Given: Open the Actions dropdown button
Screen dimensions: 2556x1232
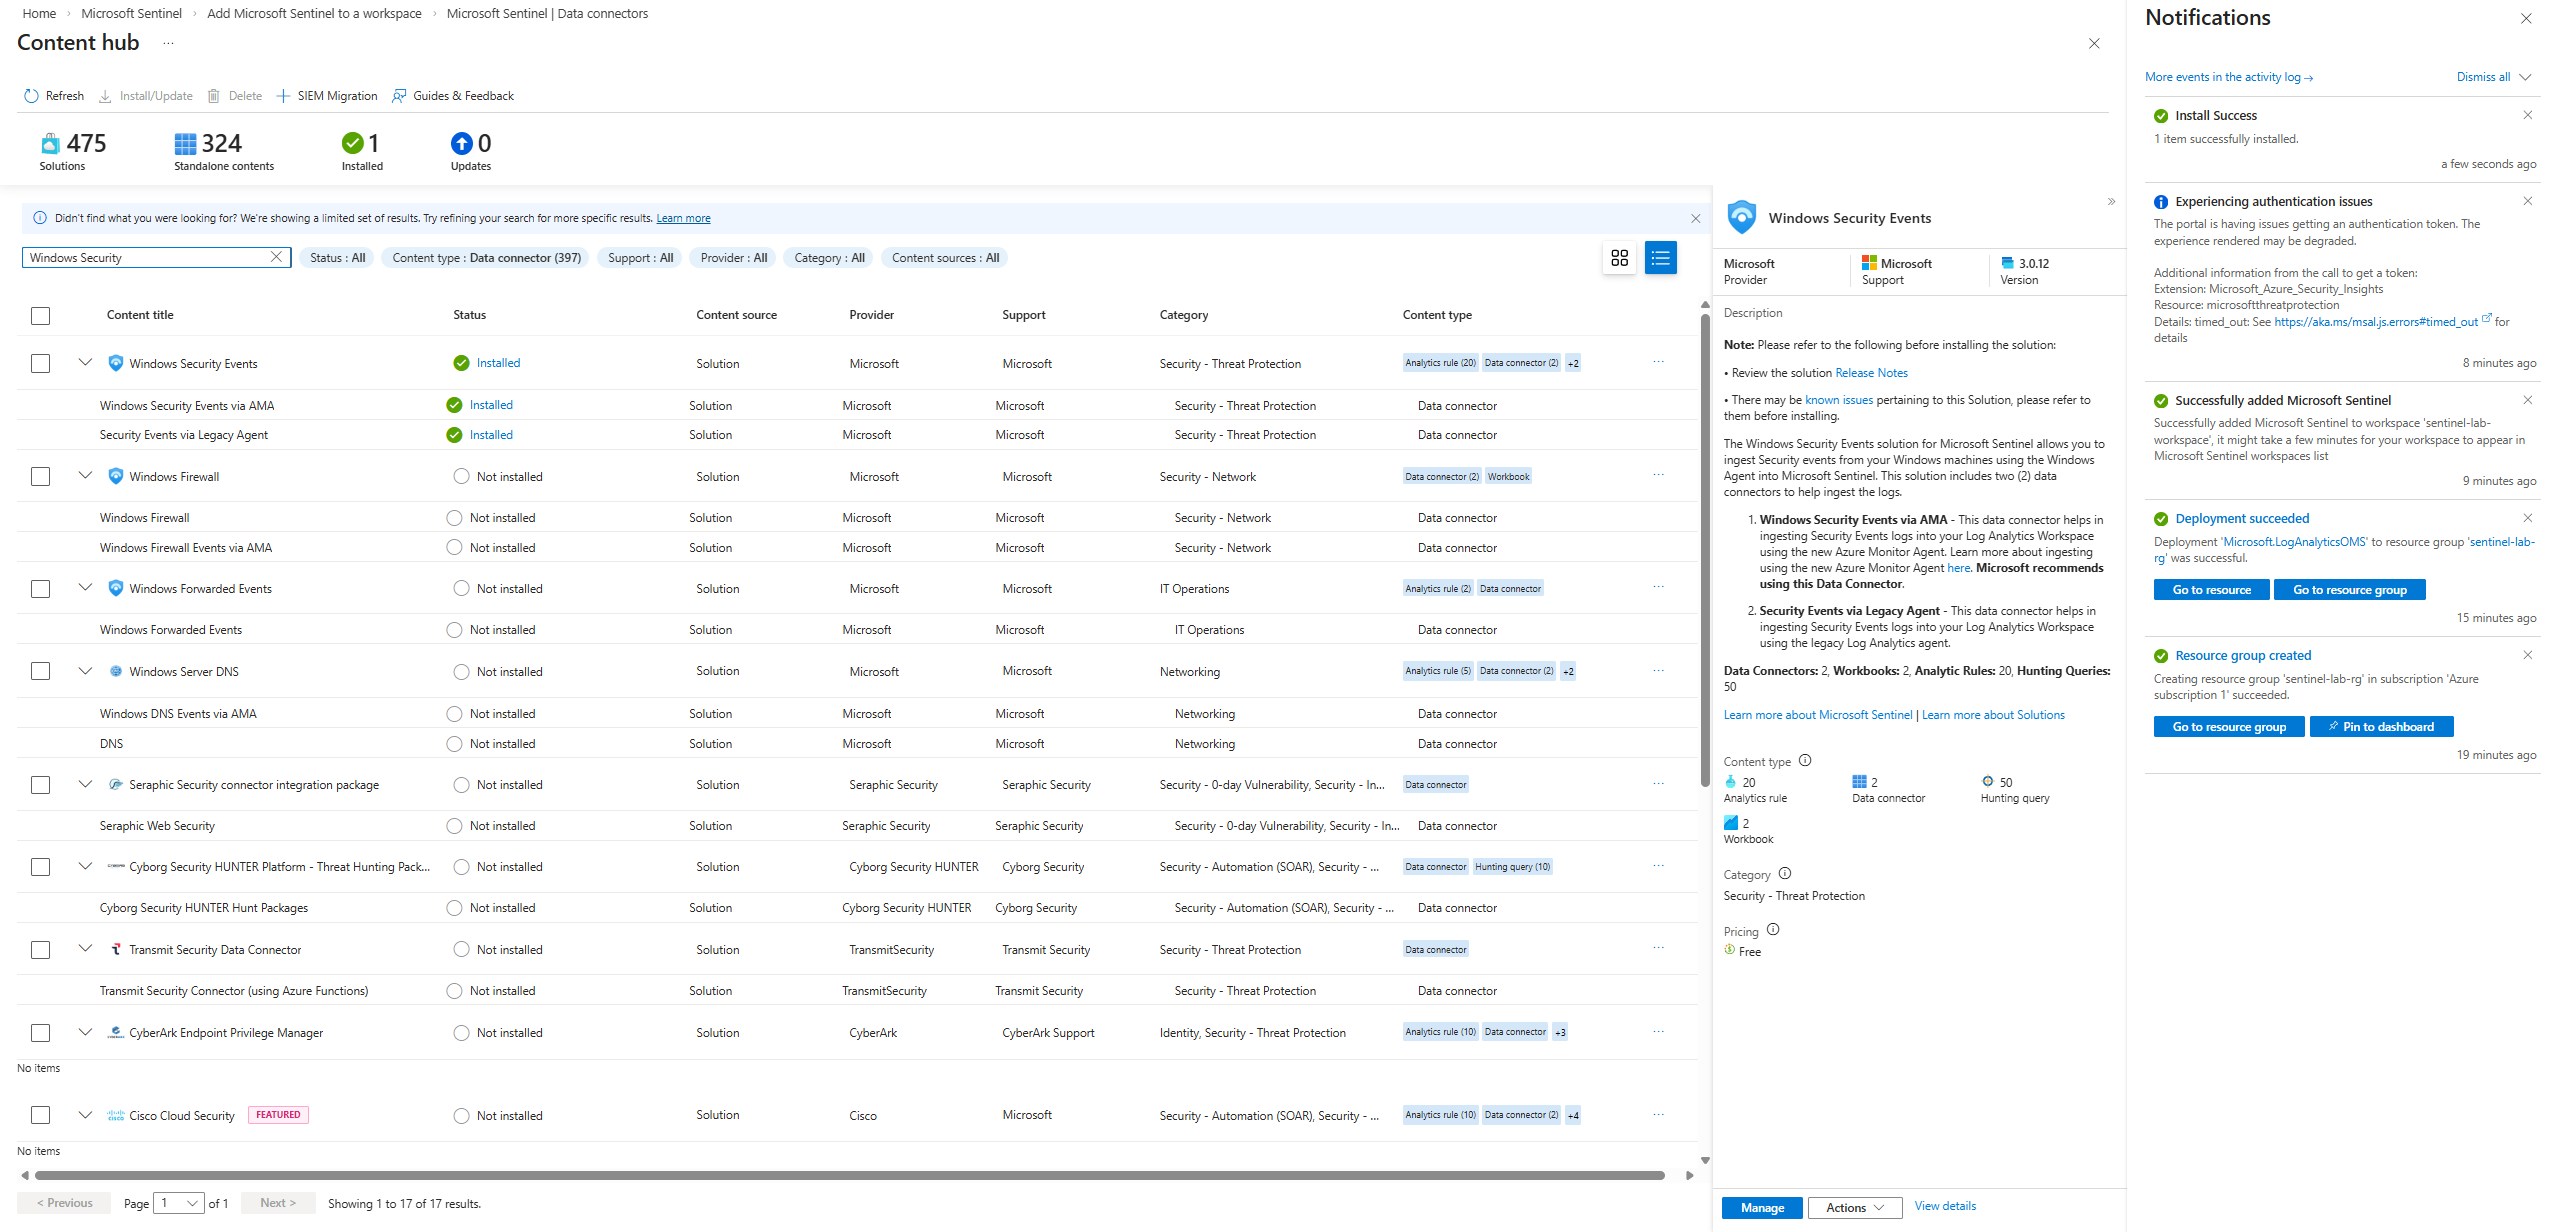Looking at the screenshot, I should pyautogui.click(x=1855, y=1207).
